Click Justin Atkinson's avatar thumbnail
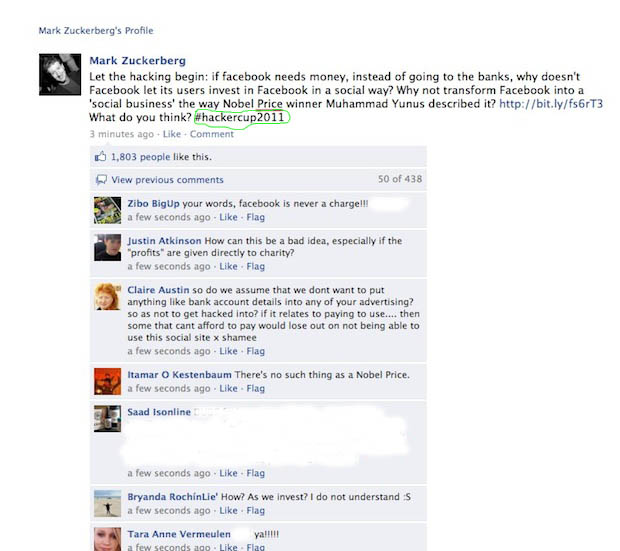This screenshot has width=620, height=551. (108, 248)
